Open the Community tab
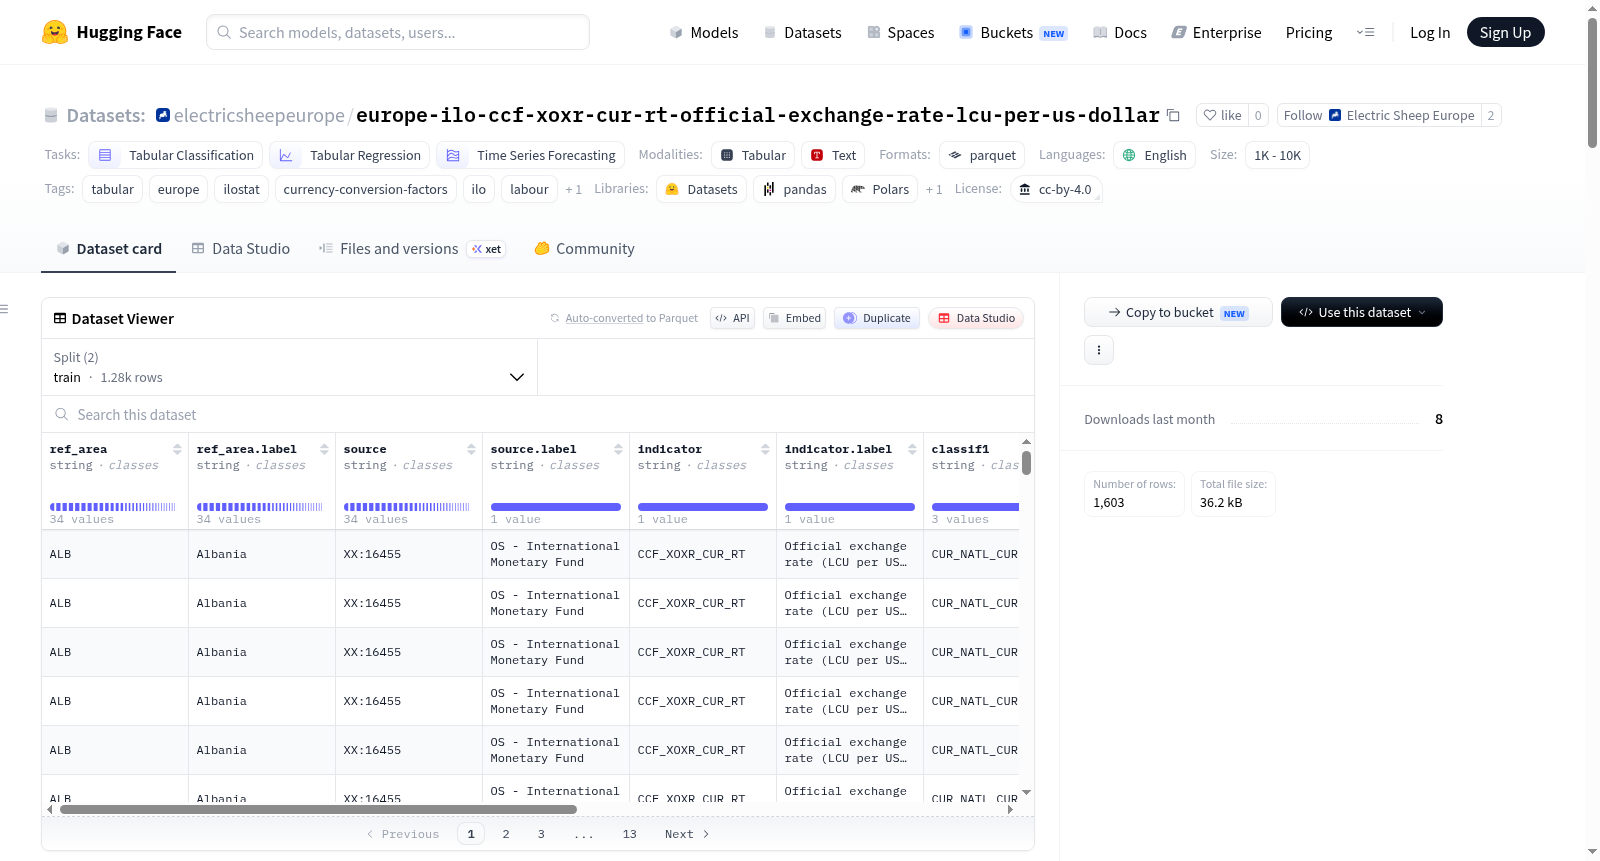 585,249
